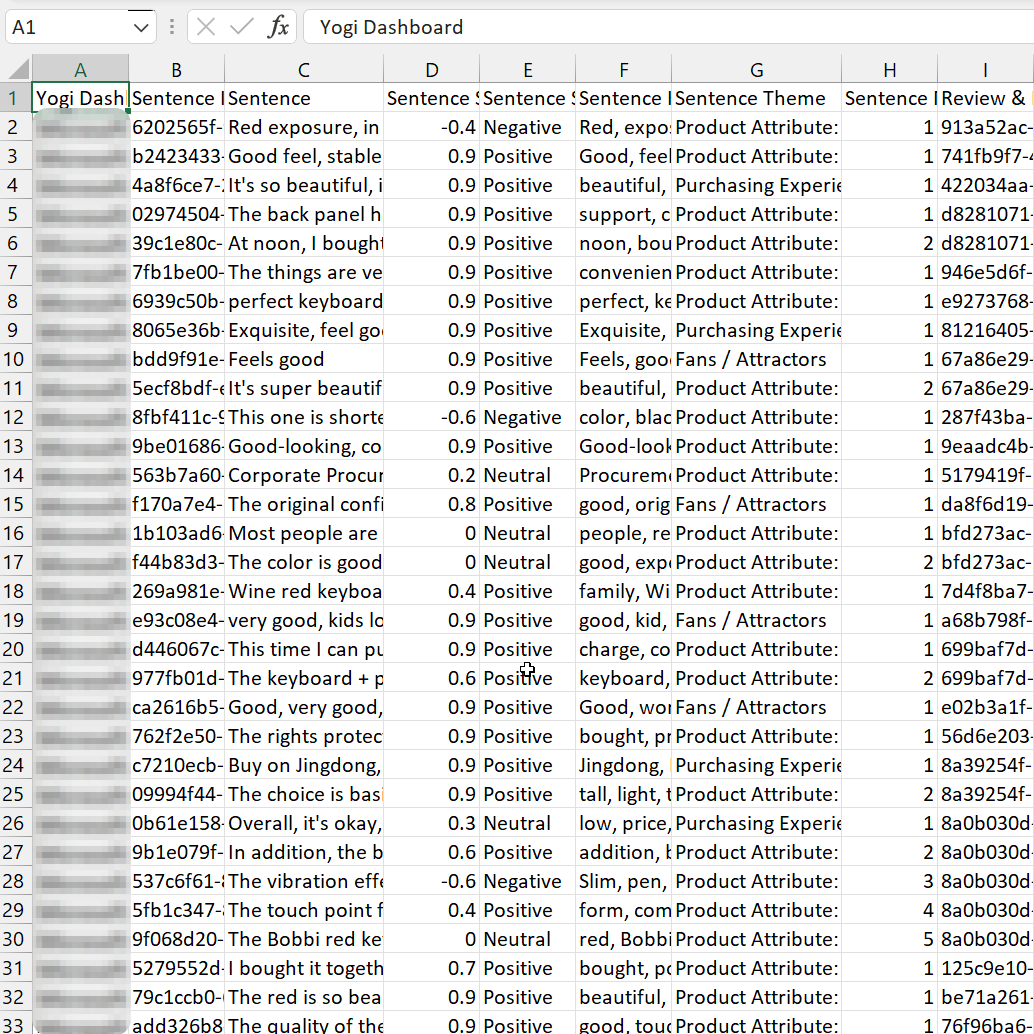Select column B header

(x=176, y=69)
